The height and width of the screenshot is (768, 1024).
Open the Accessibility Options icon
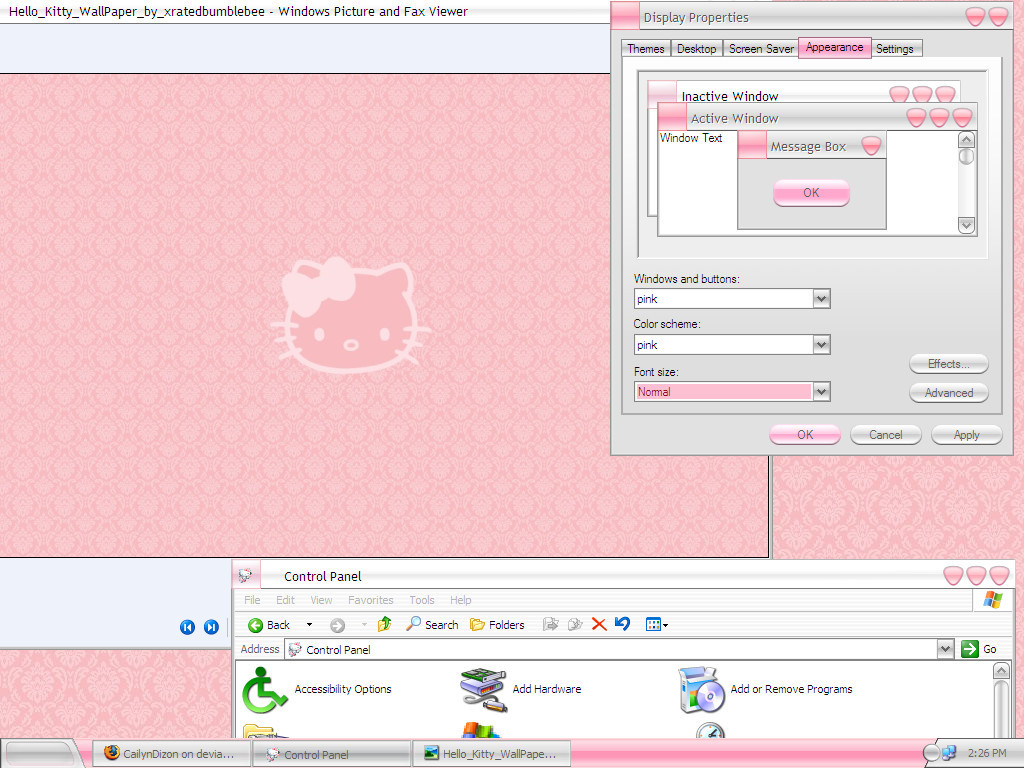click(x=265, y=689)
